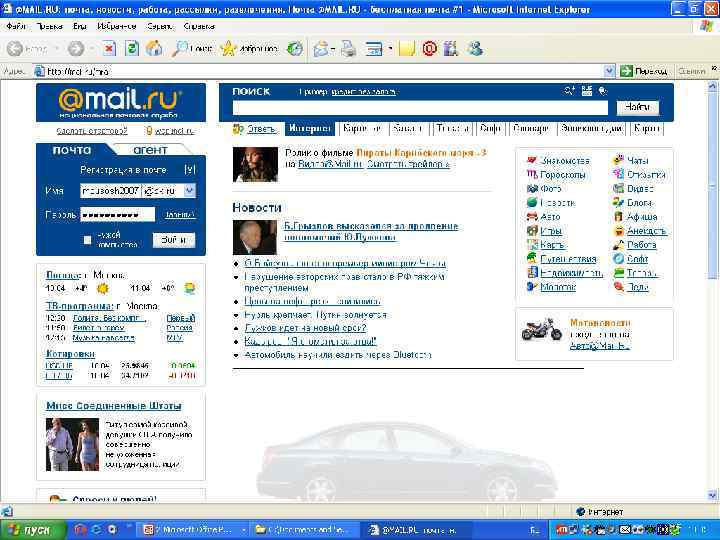
Task: Open 'Регистрация в почте' link
Action: click(x=124, y=170)
